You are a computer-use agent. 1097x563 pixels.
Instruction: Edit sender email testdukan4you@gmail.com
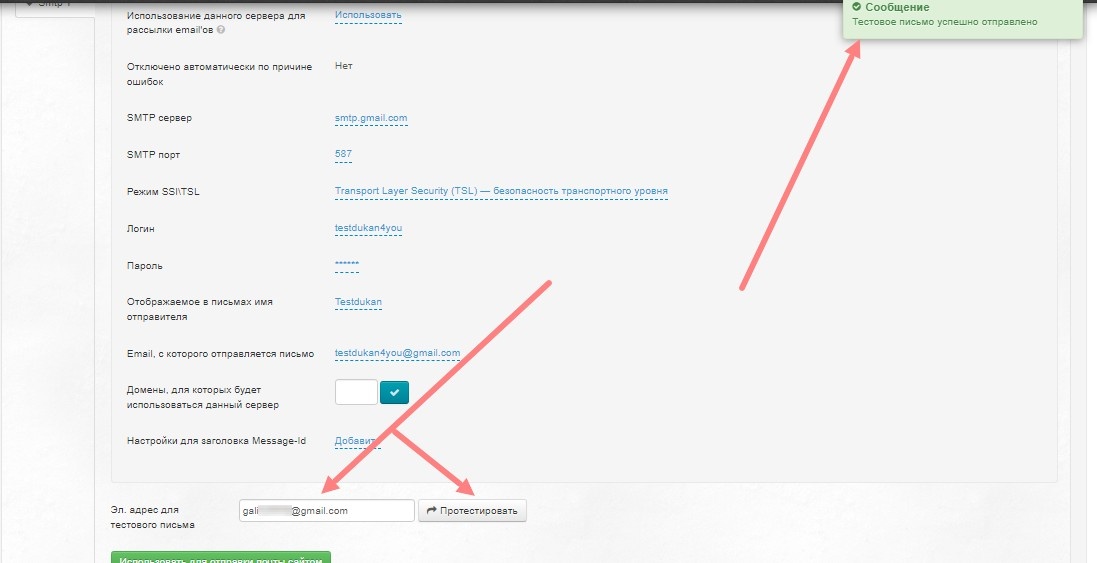pos(397,353)
